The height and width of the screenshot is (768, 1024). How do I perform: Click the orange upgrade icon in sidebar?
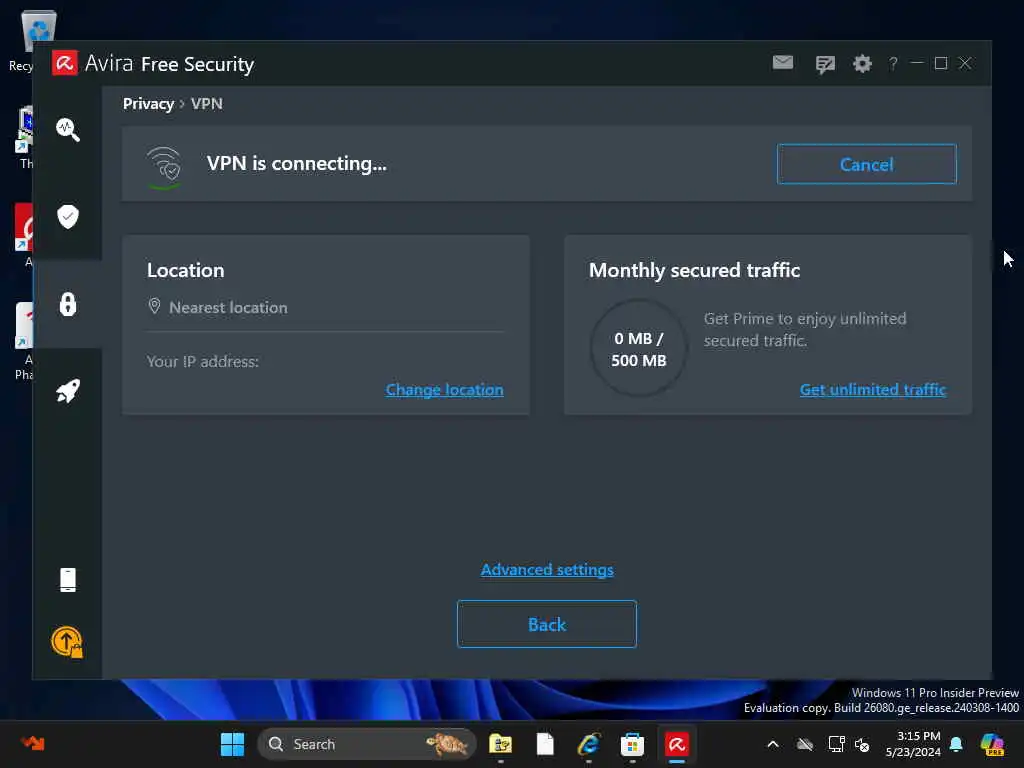point(67,642)
